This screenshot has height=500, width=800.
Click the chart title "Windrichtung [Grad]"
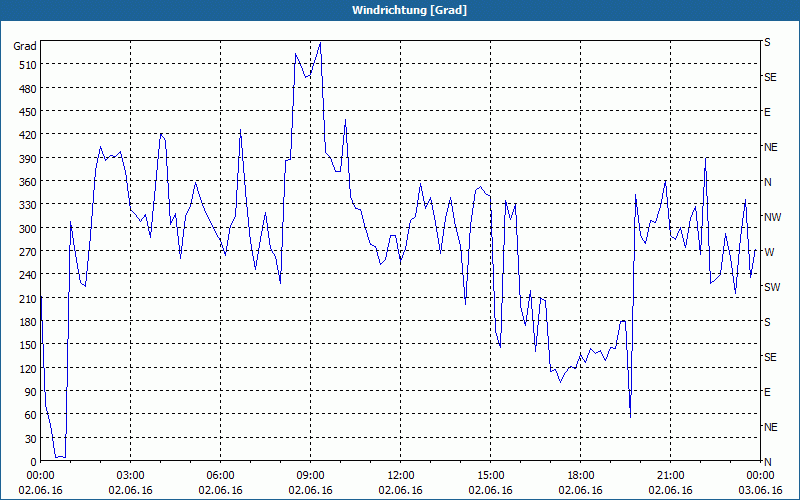click(x=409, y=10)
